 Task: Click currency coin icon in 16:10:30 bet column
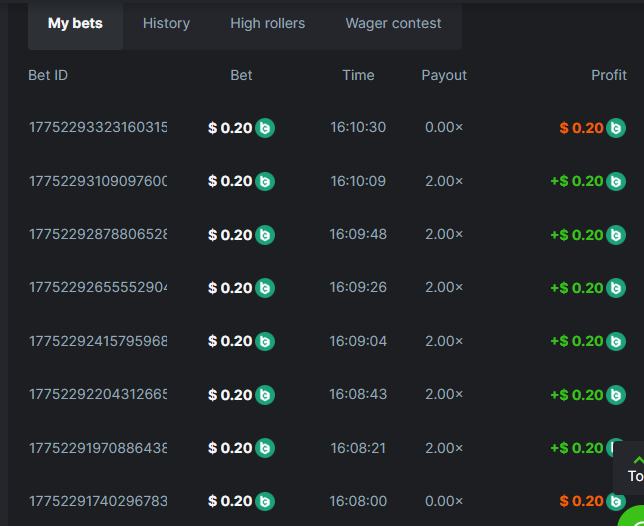pyautogui.click(x=265, y=128)
